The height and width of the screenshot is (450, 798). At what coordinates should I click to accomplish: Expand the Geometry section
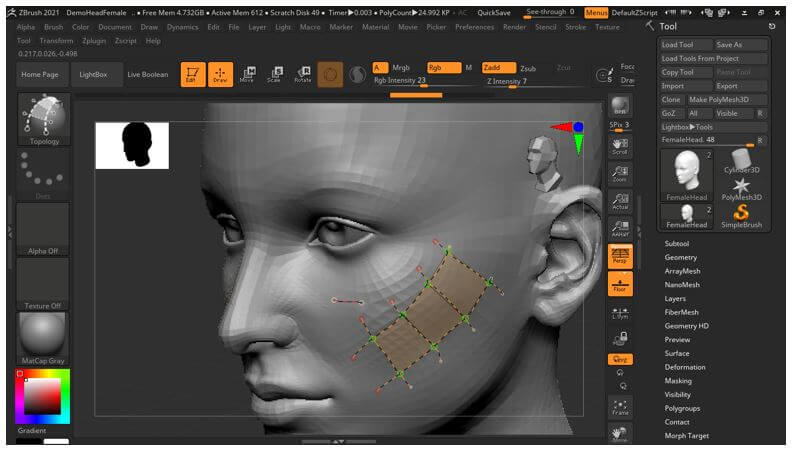pyautogui.click(x=680, y=258)
